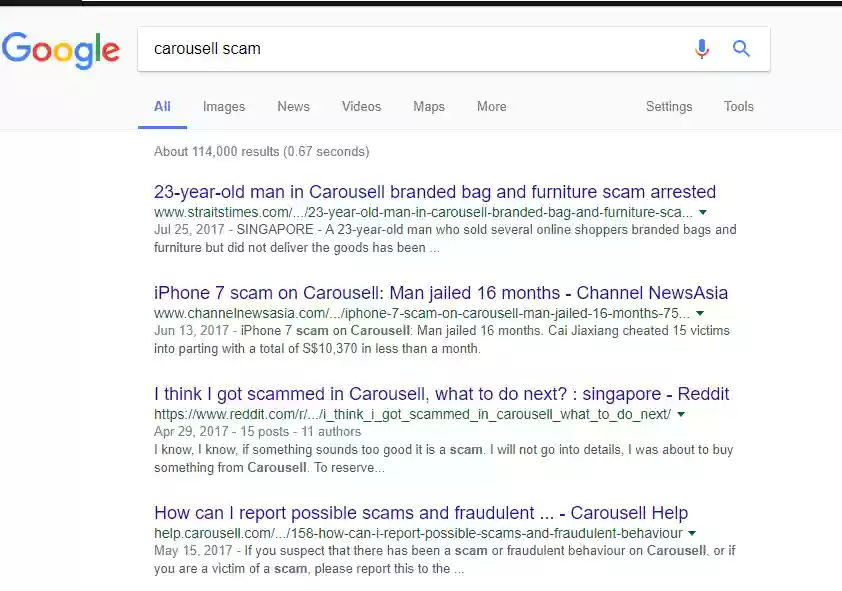
Task: Click the Google logo
Action: pos(61,50)
